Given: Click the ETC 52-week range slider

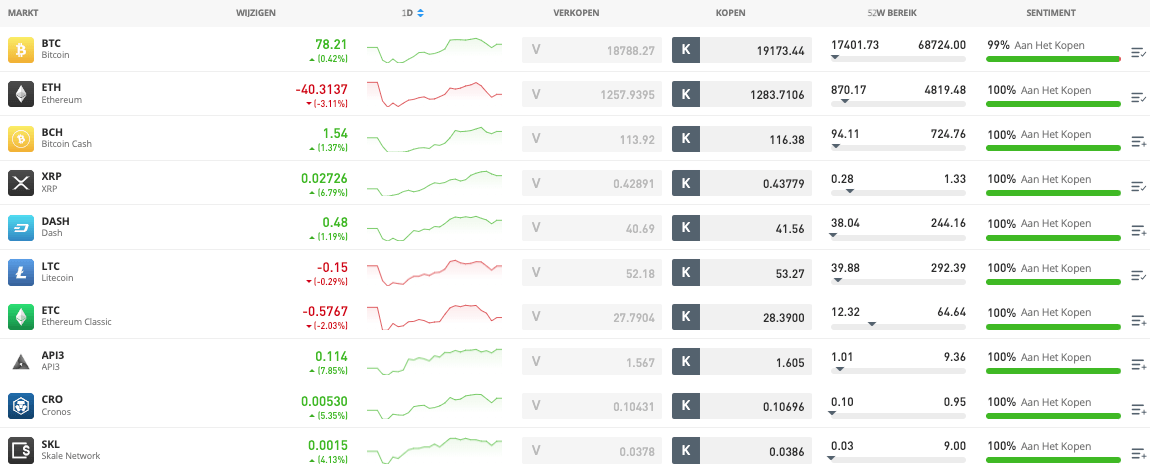Looking at the screenshot, I should [x=898, y=326].
